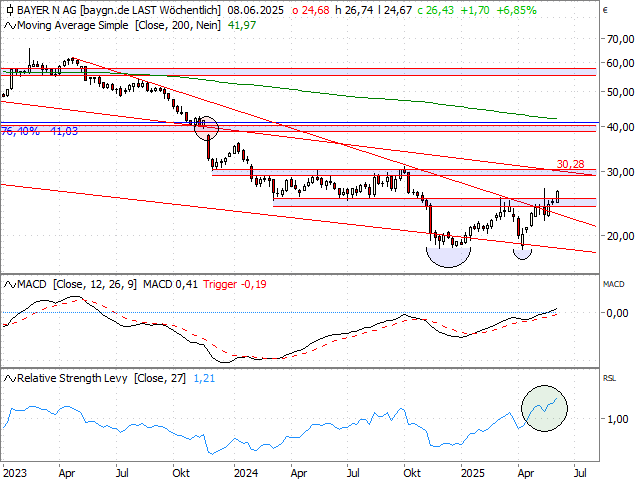
Task: Click the Fibonacci label 76,40%
Action: [20, 131]
